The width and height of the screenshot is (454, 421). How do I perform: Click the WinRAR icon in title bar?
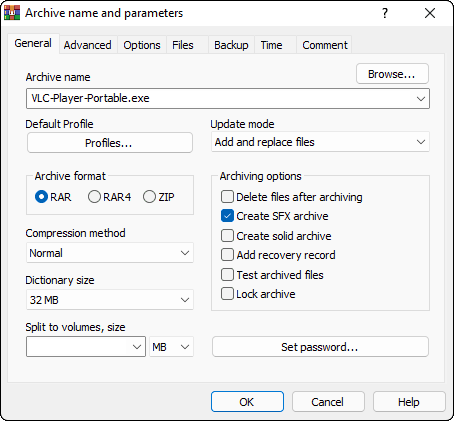[x=12, y=13]
